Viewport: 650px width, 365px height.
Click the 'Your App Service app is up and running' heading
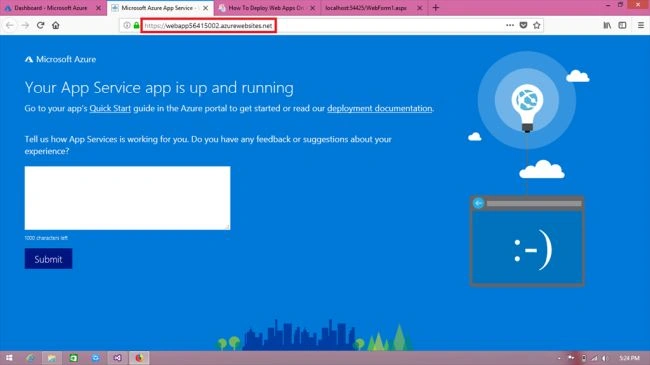tap(159, 88)
